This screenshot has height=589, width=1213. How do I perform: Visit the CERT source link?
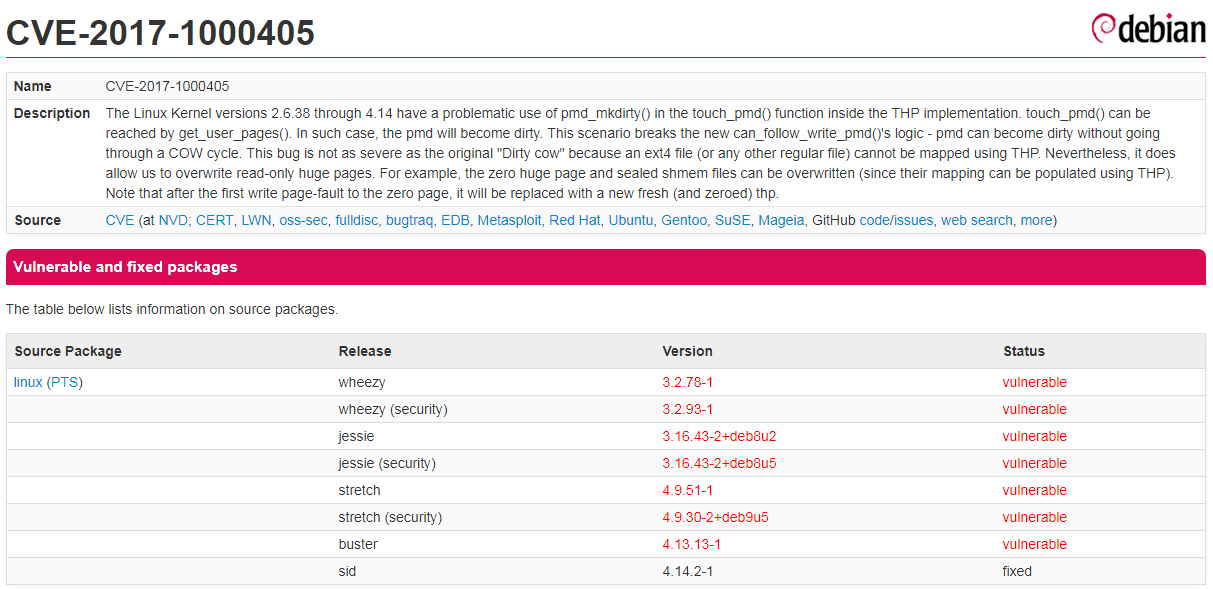214,220
